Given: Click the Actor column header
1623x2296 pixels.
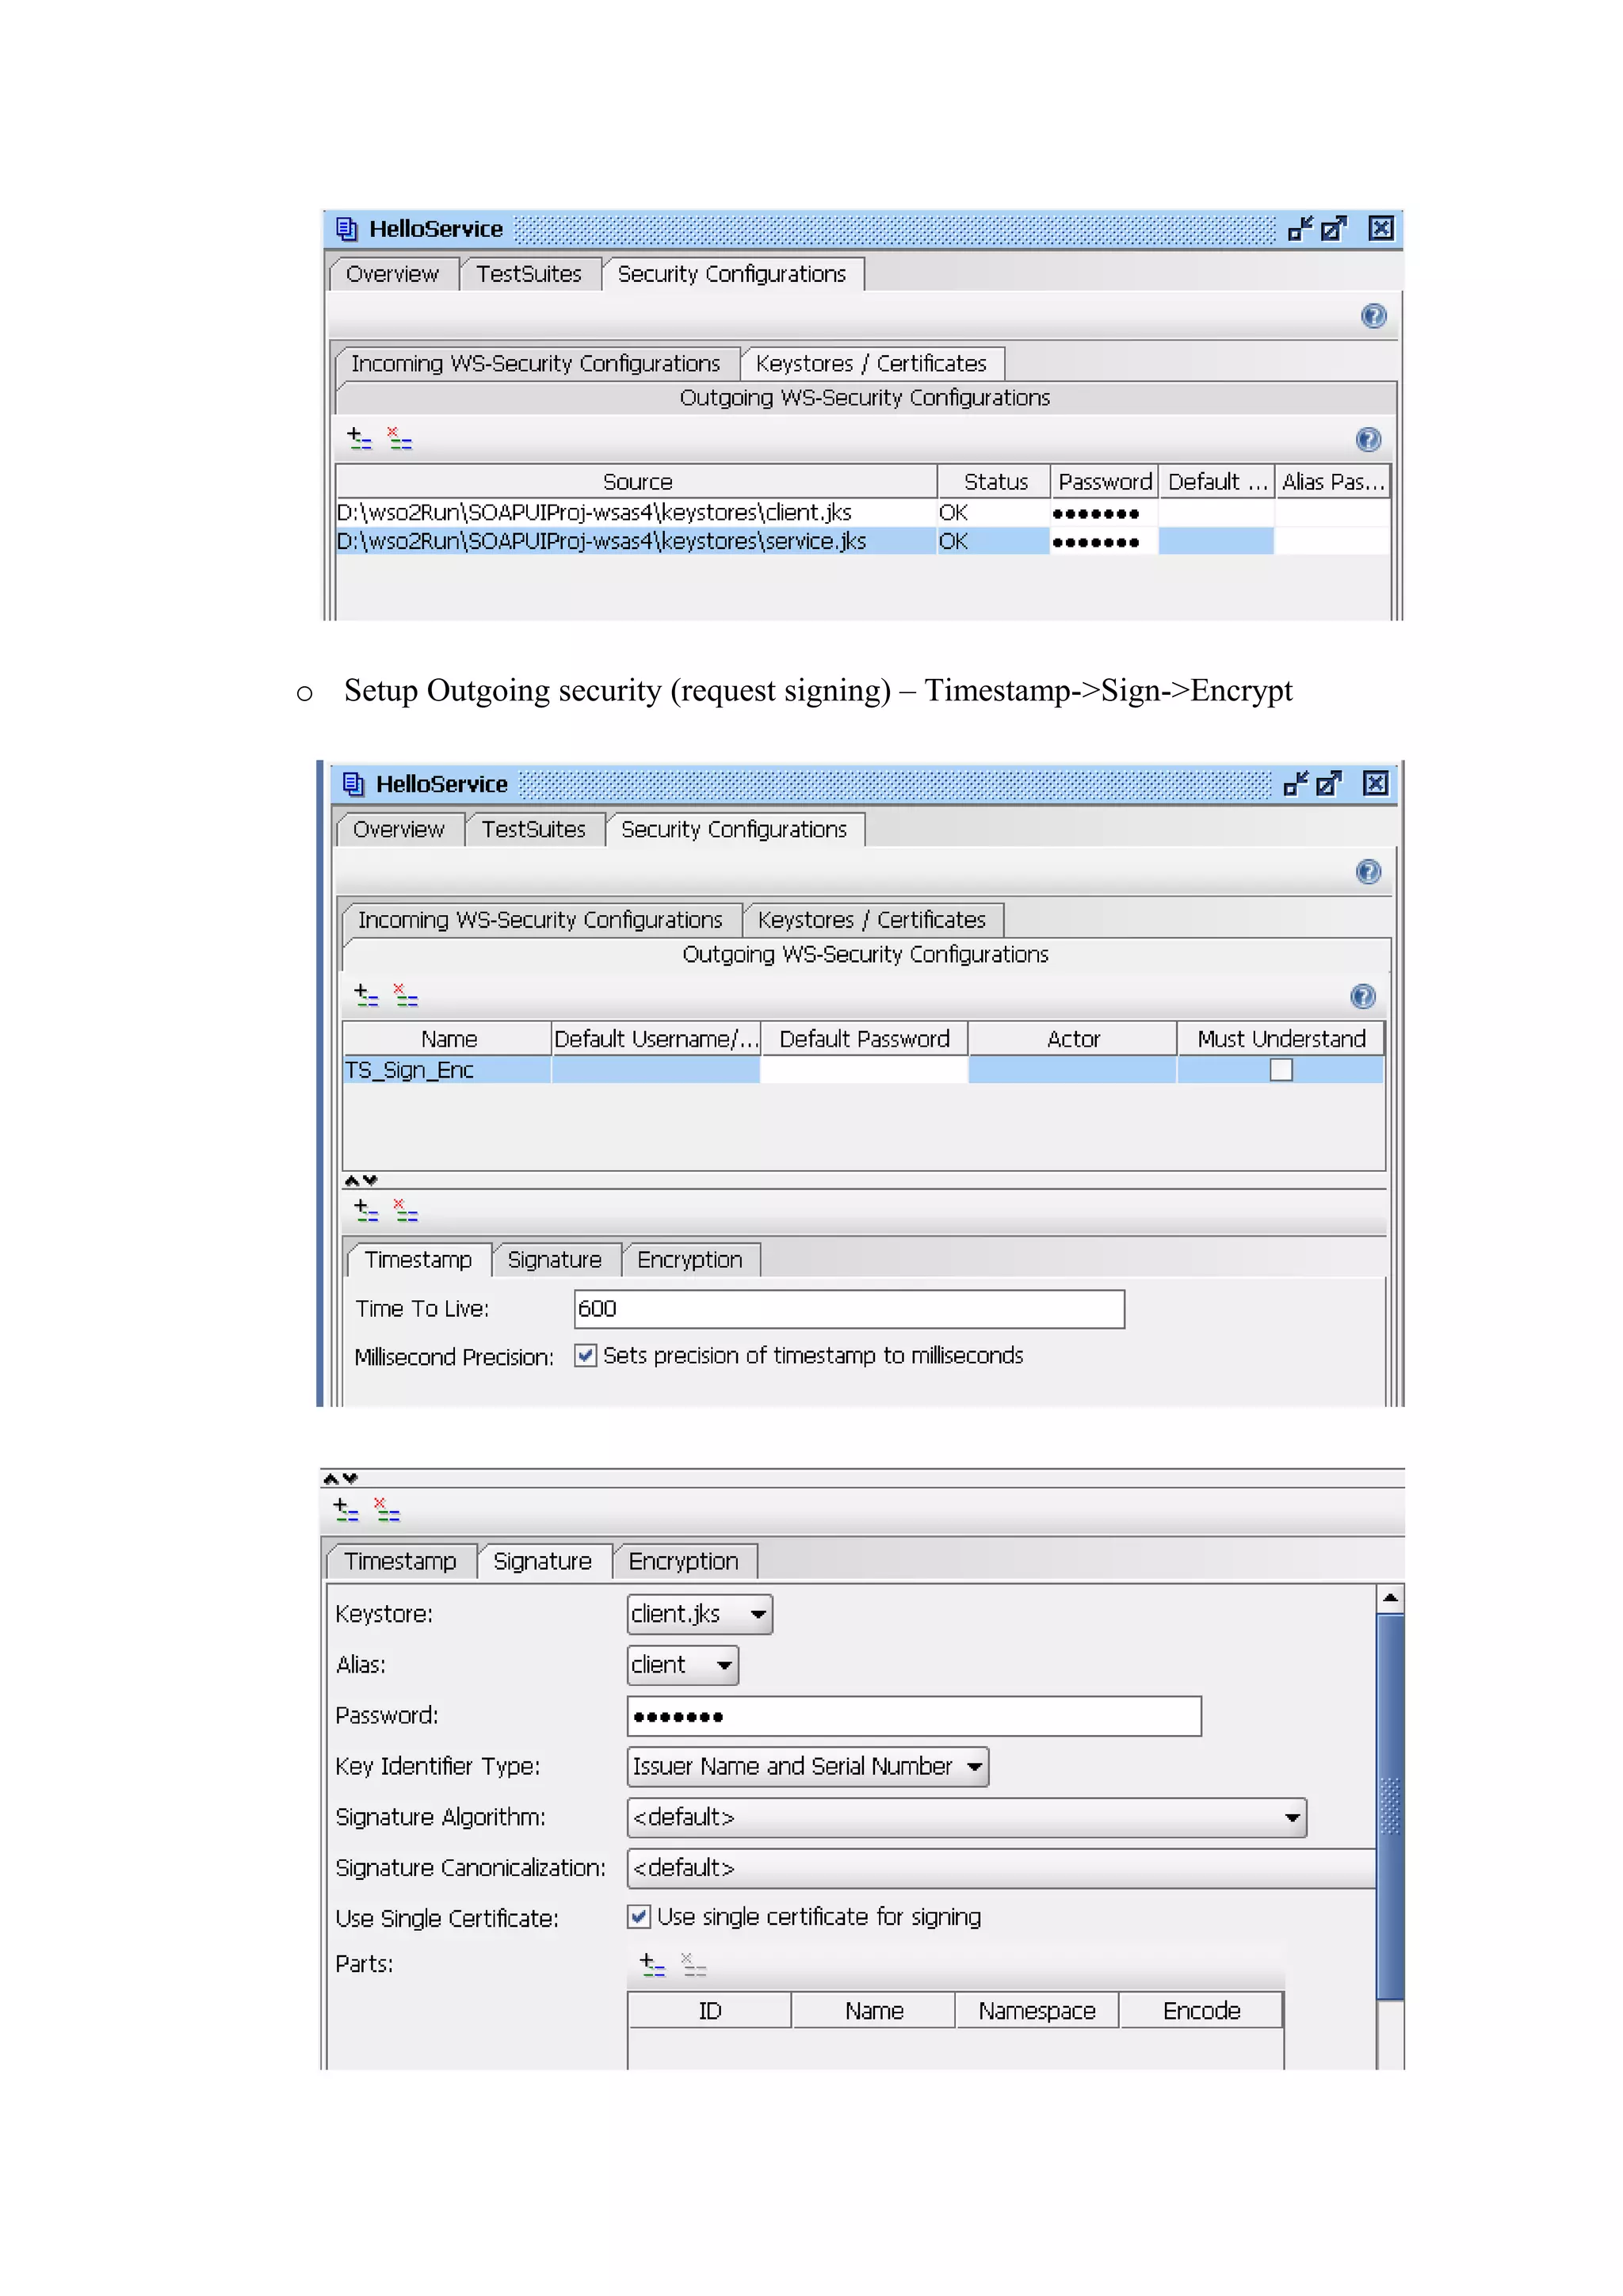Looking at the screenshot, I should coord(1073,1039).
